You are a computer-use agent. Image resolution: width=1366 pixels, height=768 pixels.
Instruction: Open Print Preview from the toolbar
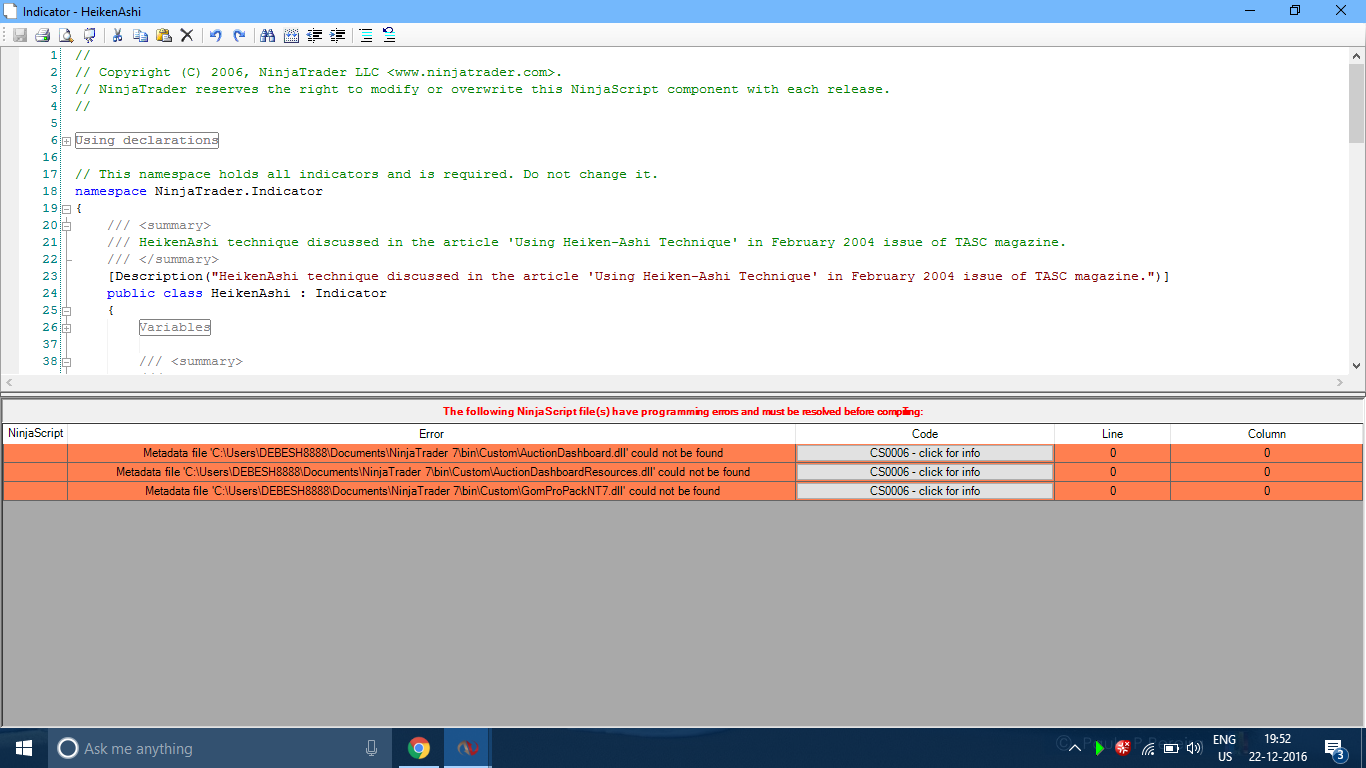[x=65, y=35]
